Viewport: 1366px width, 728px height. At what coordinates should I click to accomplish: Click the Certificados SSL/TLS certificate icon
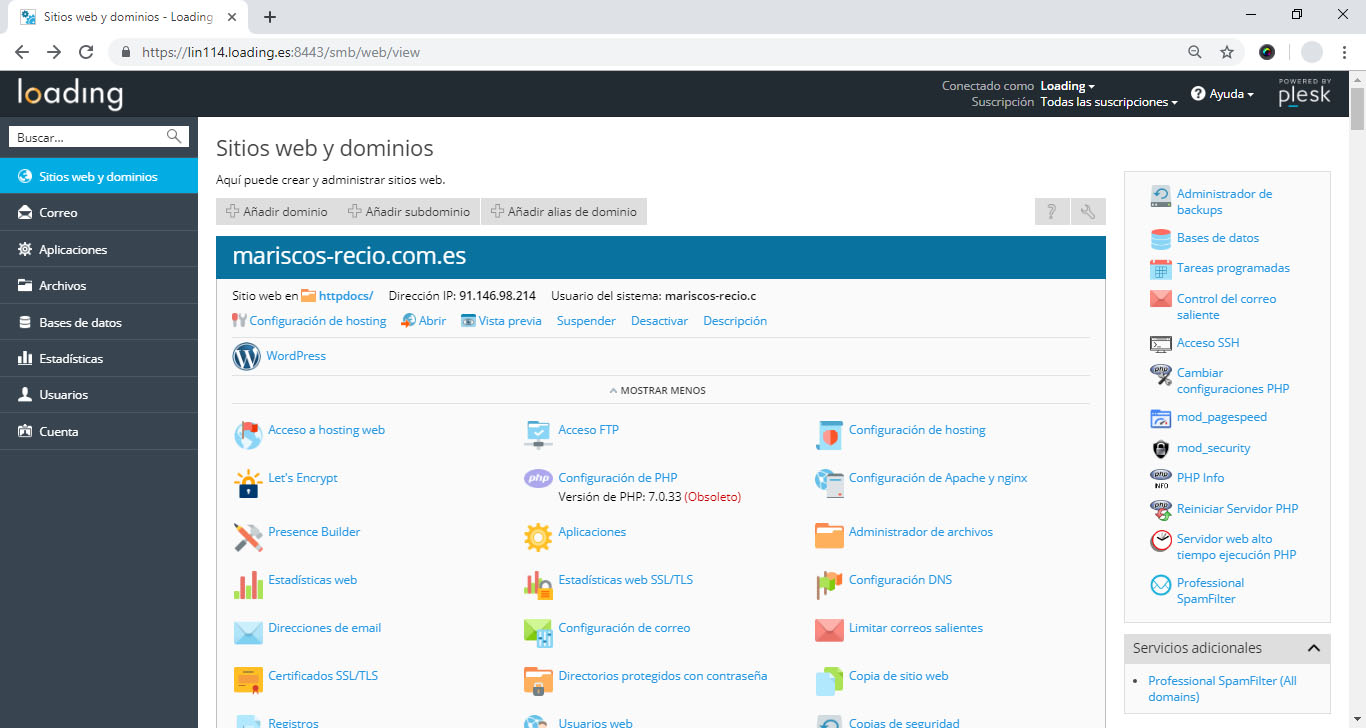[x=247, y=681]
